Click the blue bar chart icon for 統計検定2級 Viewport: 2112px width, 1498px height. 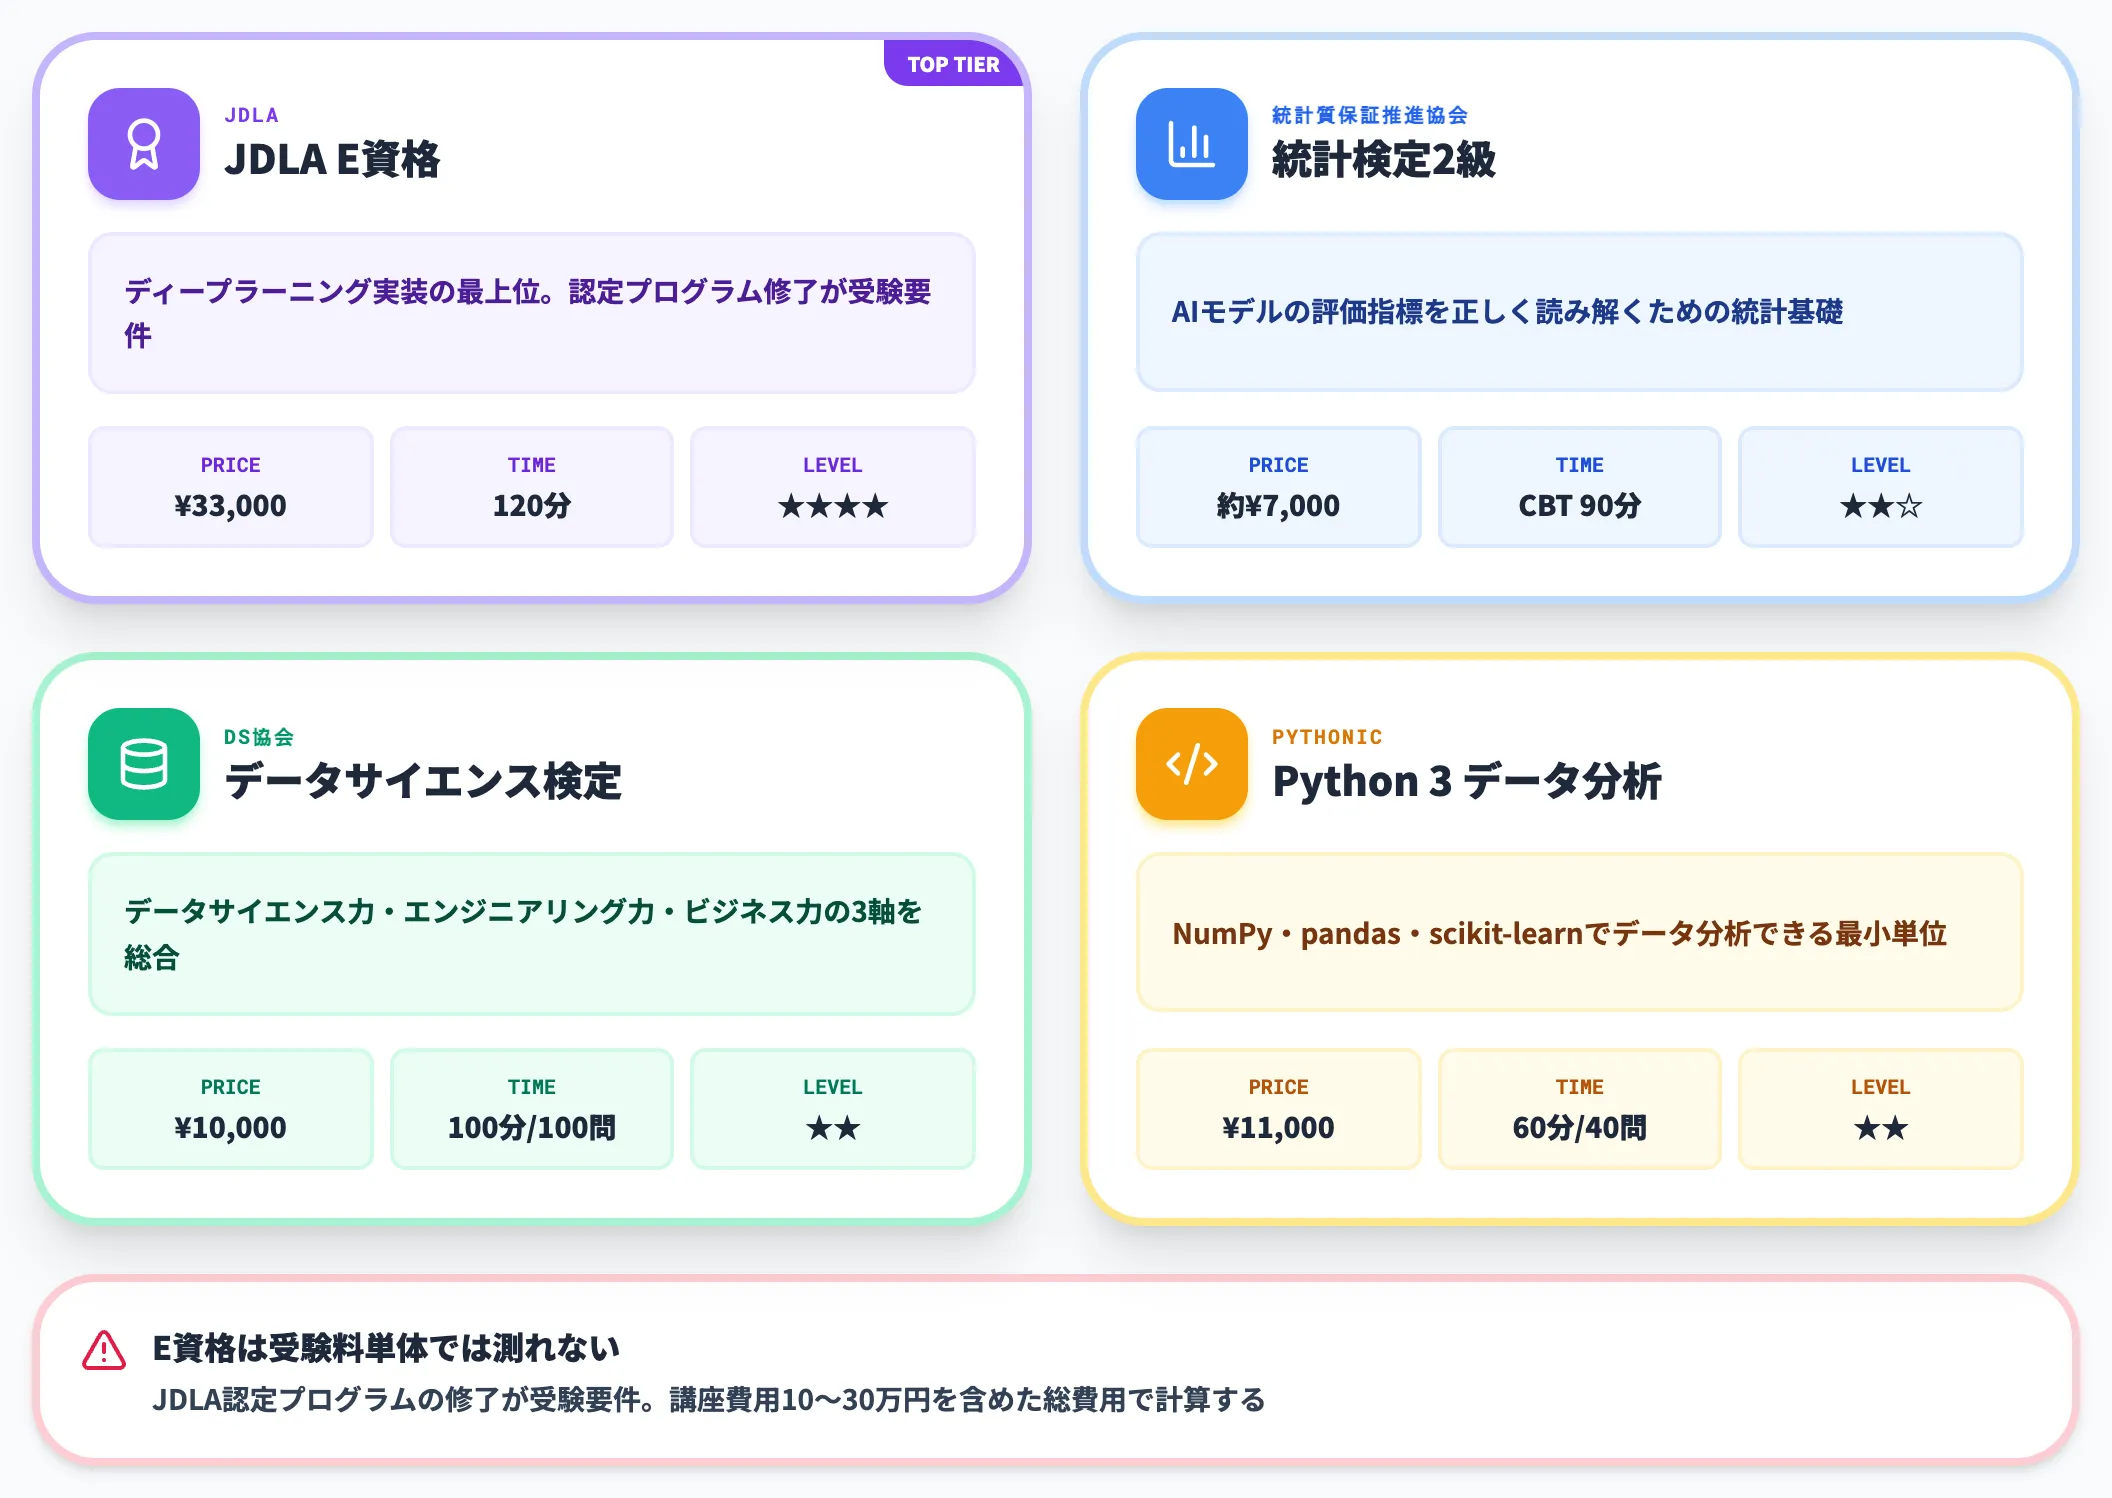click(x=1191, y=144)
